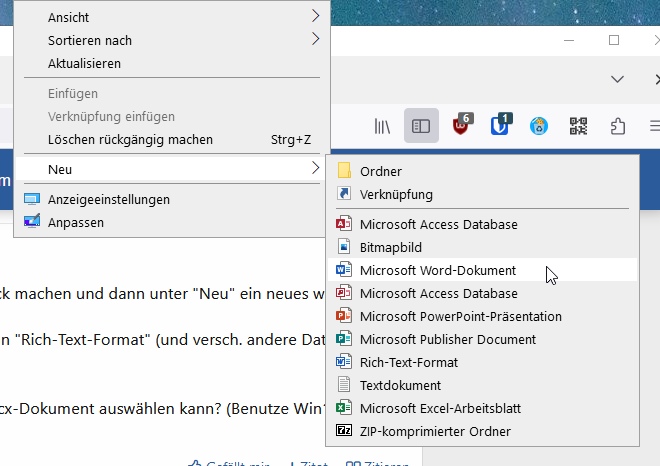Select second Microsoft Access Database entry
This screenshot has width=660, height=466.
coord(482,293)
